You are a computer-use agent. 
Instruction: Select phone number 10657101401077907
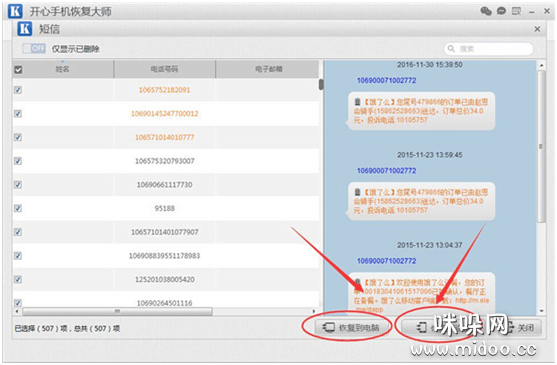[x=164, y=232]
